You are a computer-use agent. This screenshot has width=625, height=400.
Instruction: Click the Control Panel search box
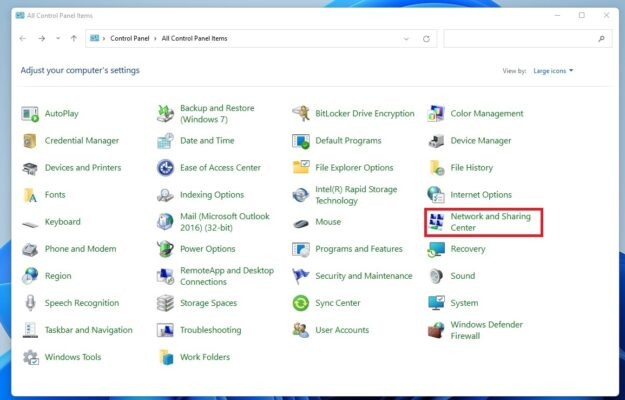coord(528,39)
